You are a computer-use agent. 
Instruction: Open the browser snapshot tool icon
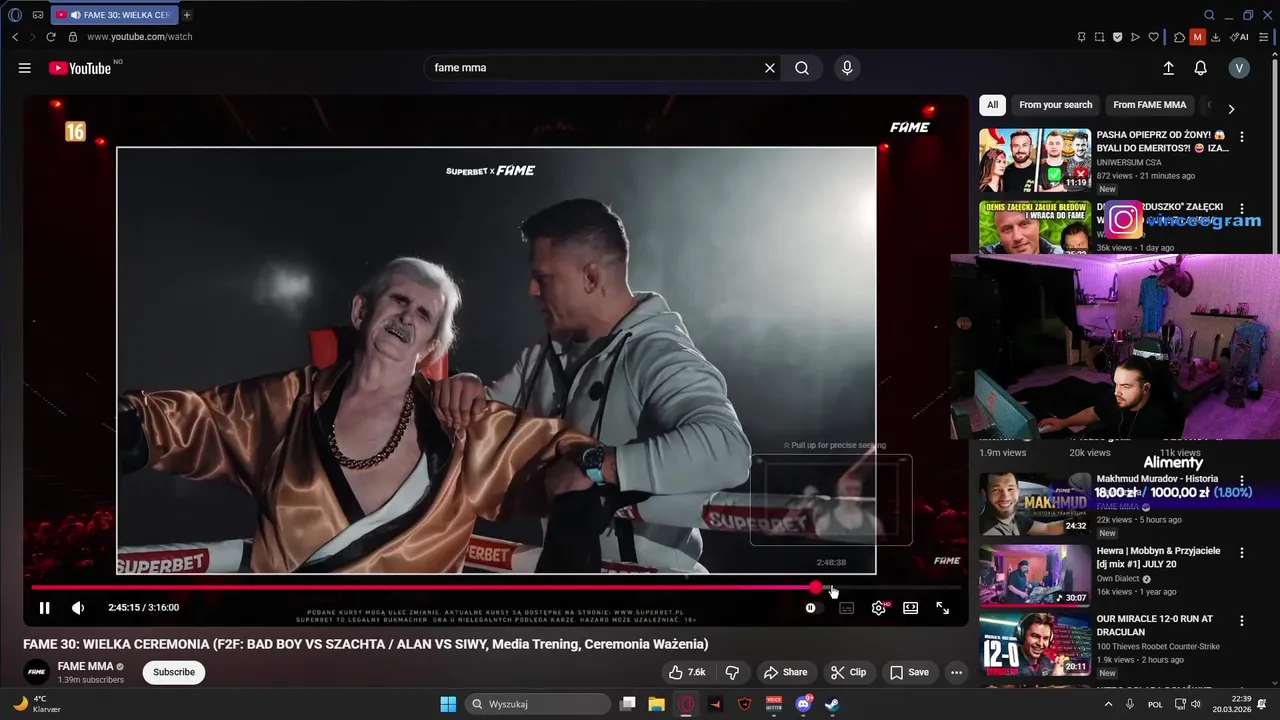tap(1099, 37)
